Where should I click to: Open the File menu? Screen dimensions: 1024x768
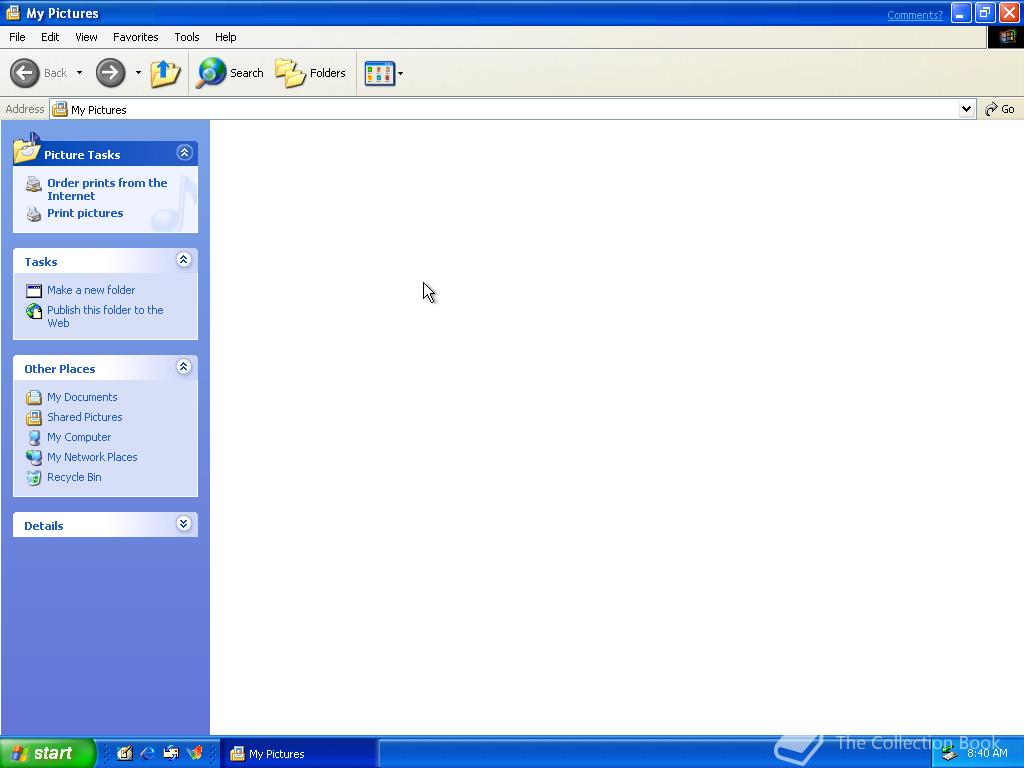(x=17, y=37)
